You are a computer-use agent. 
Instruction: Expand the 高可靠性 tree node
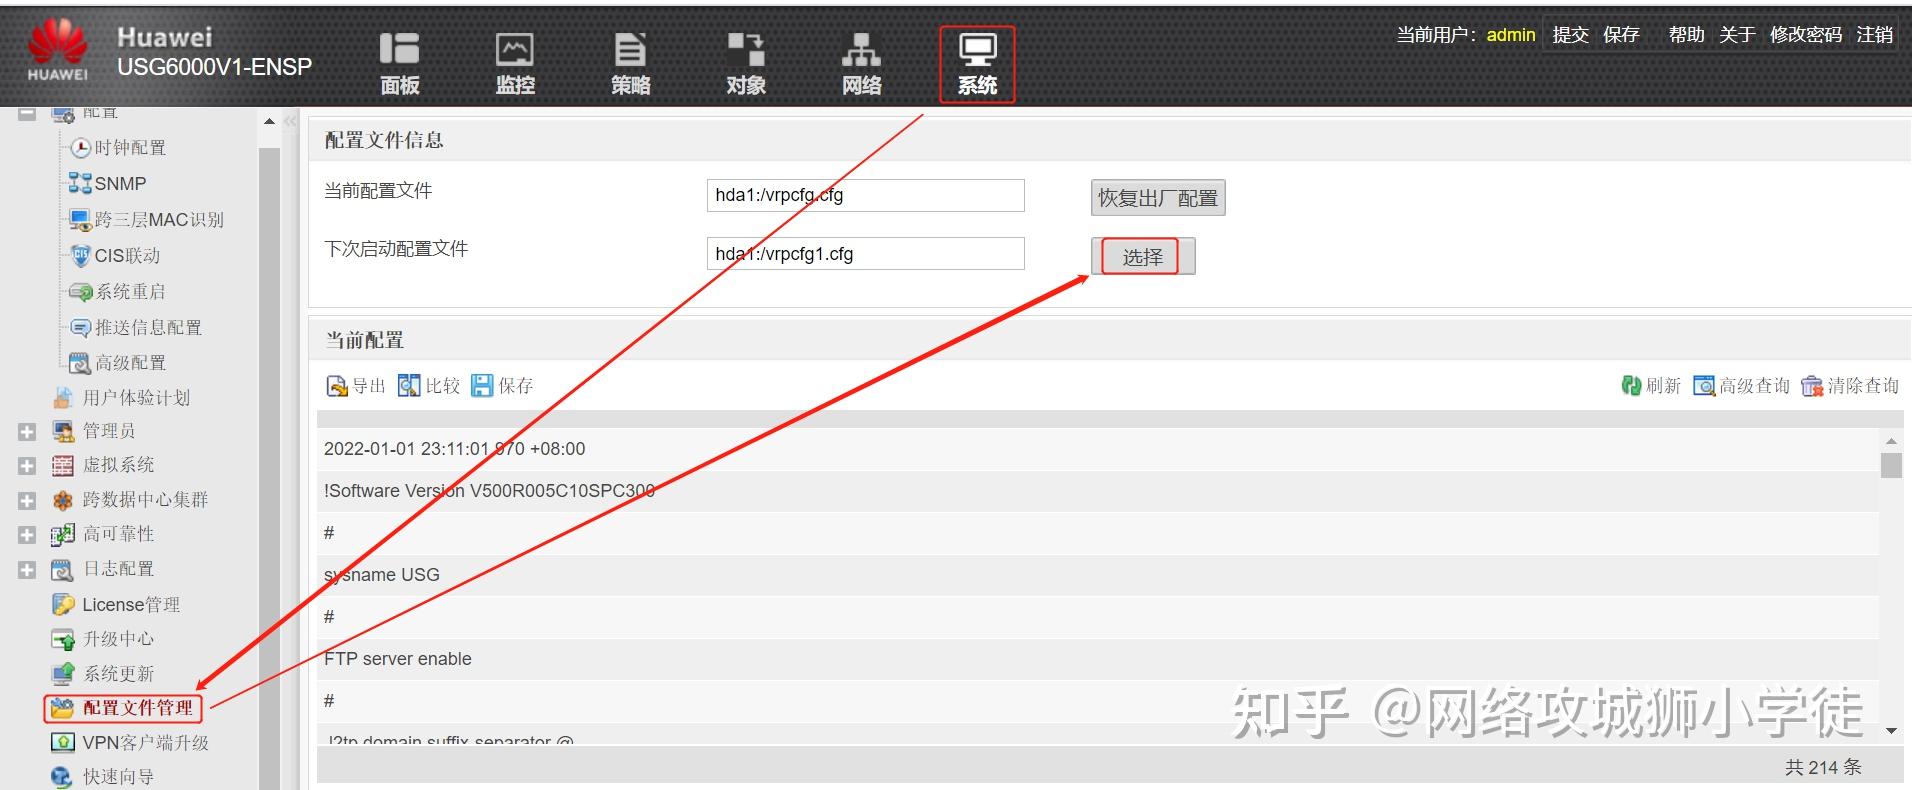[27, 535]
